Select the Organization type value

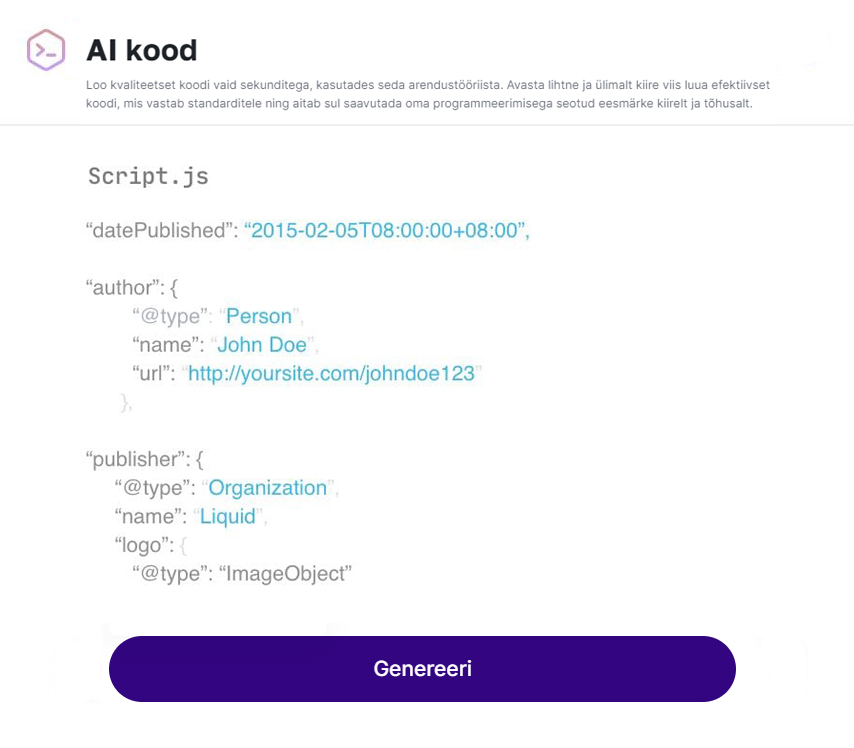coord(267,488)
